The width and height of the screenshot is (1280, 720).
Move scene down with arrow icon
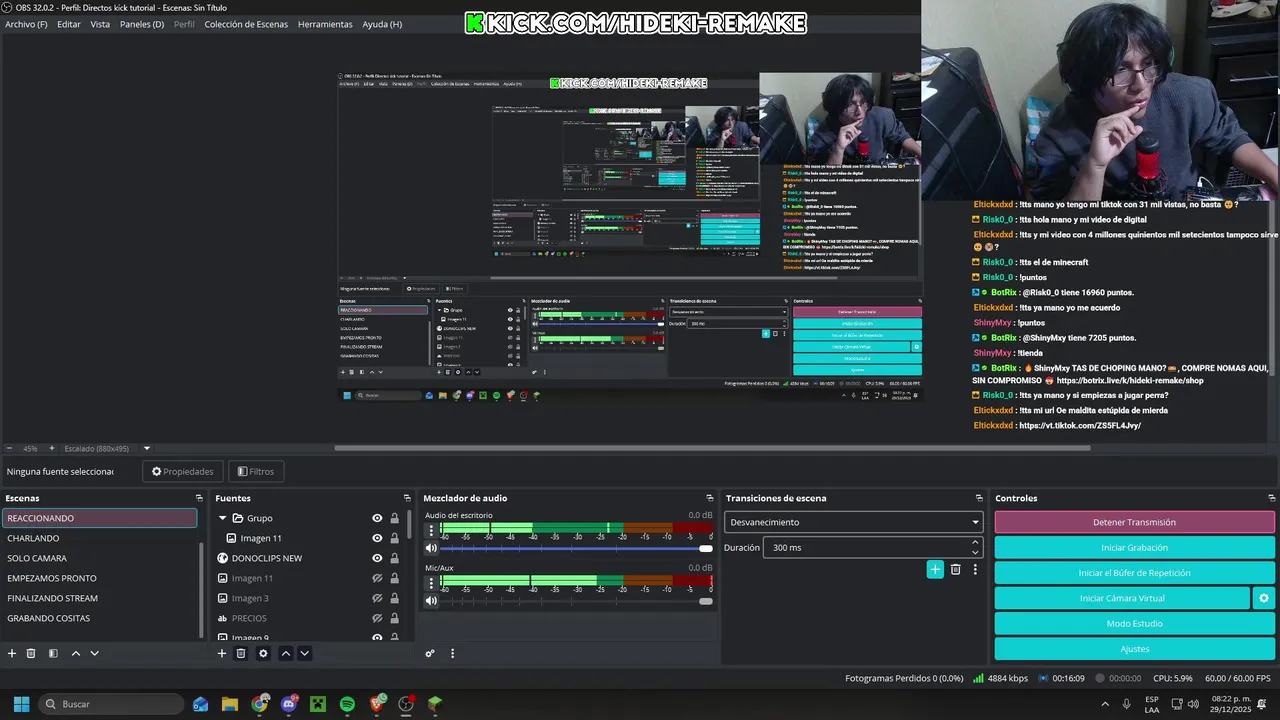[94, 653]
